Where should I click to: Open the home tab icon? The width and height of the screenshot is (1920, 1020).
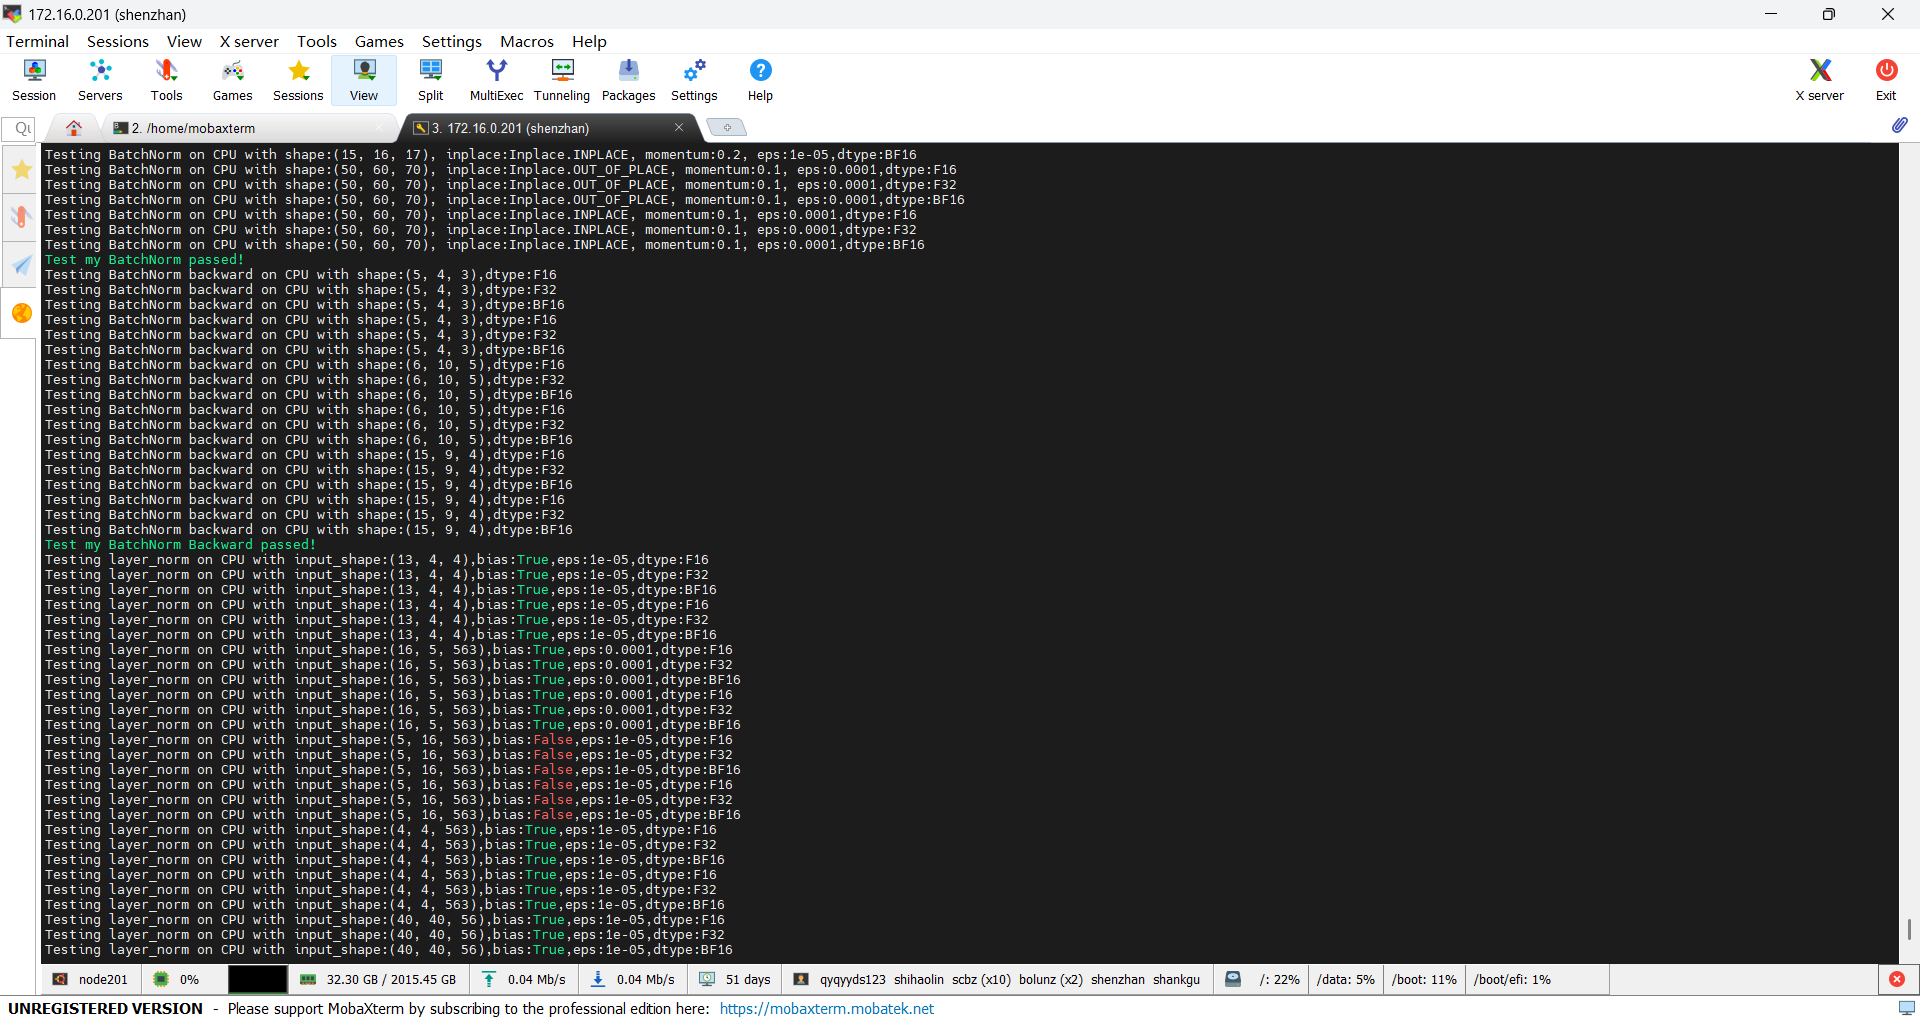click(x=73, y=128)
